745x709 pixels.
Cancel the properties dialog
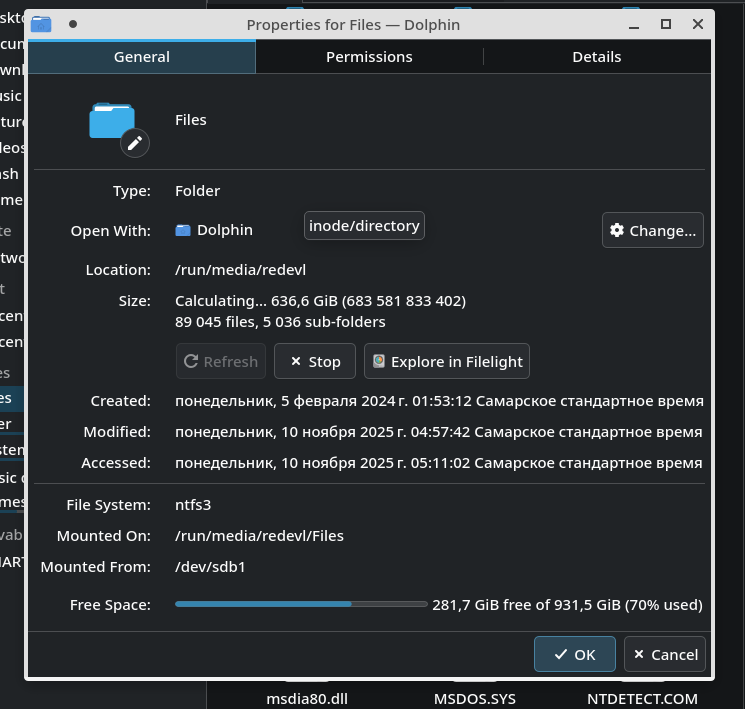(x=665, y=654)
